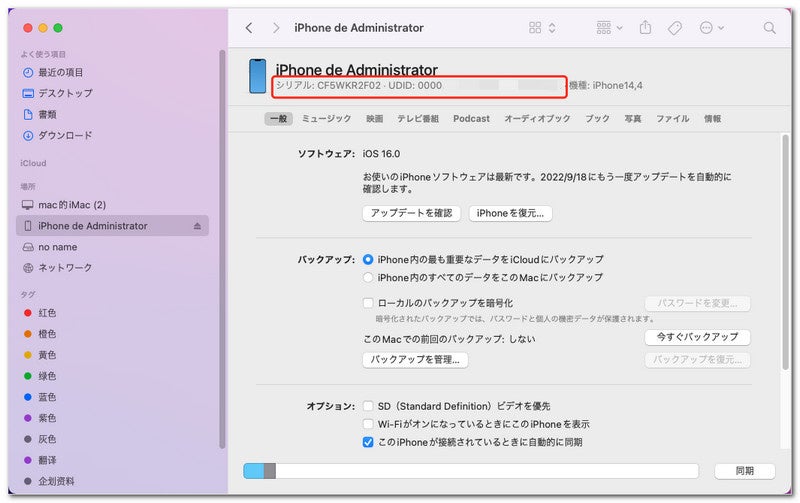Switch to the オーディオブック tab
The height and width of the screenshot is (503, 800).
[537, 118]
